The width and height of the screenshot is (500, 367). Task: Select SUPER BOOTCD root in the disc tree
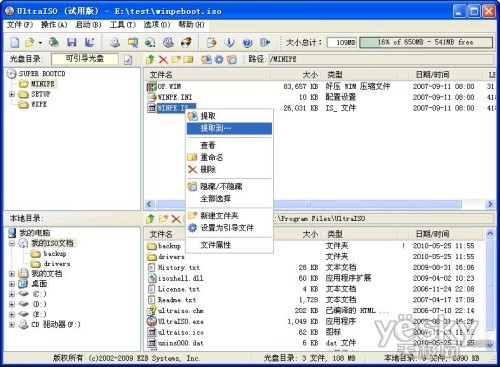pyautogui.click(x=42, y=74)
